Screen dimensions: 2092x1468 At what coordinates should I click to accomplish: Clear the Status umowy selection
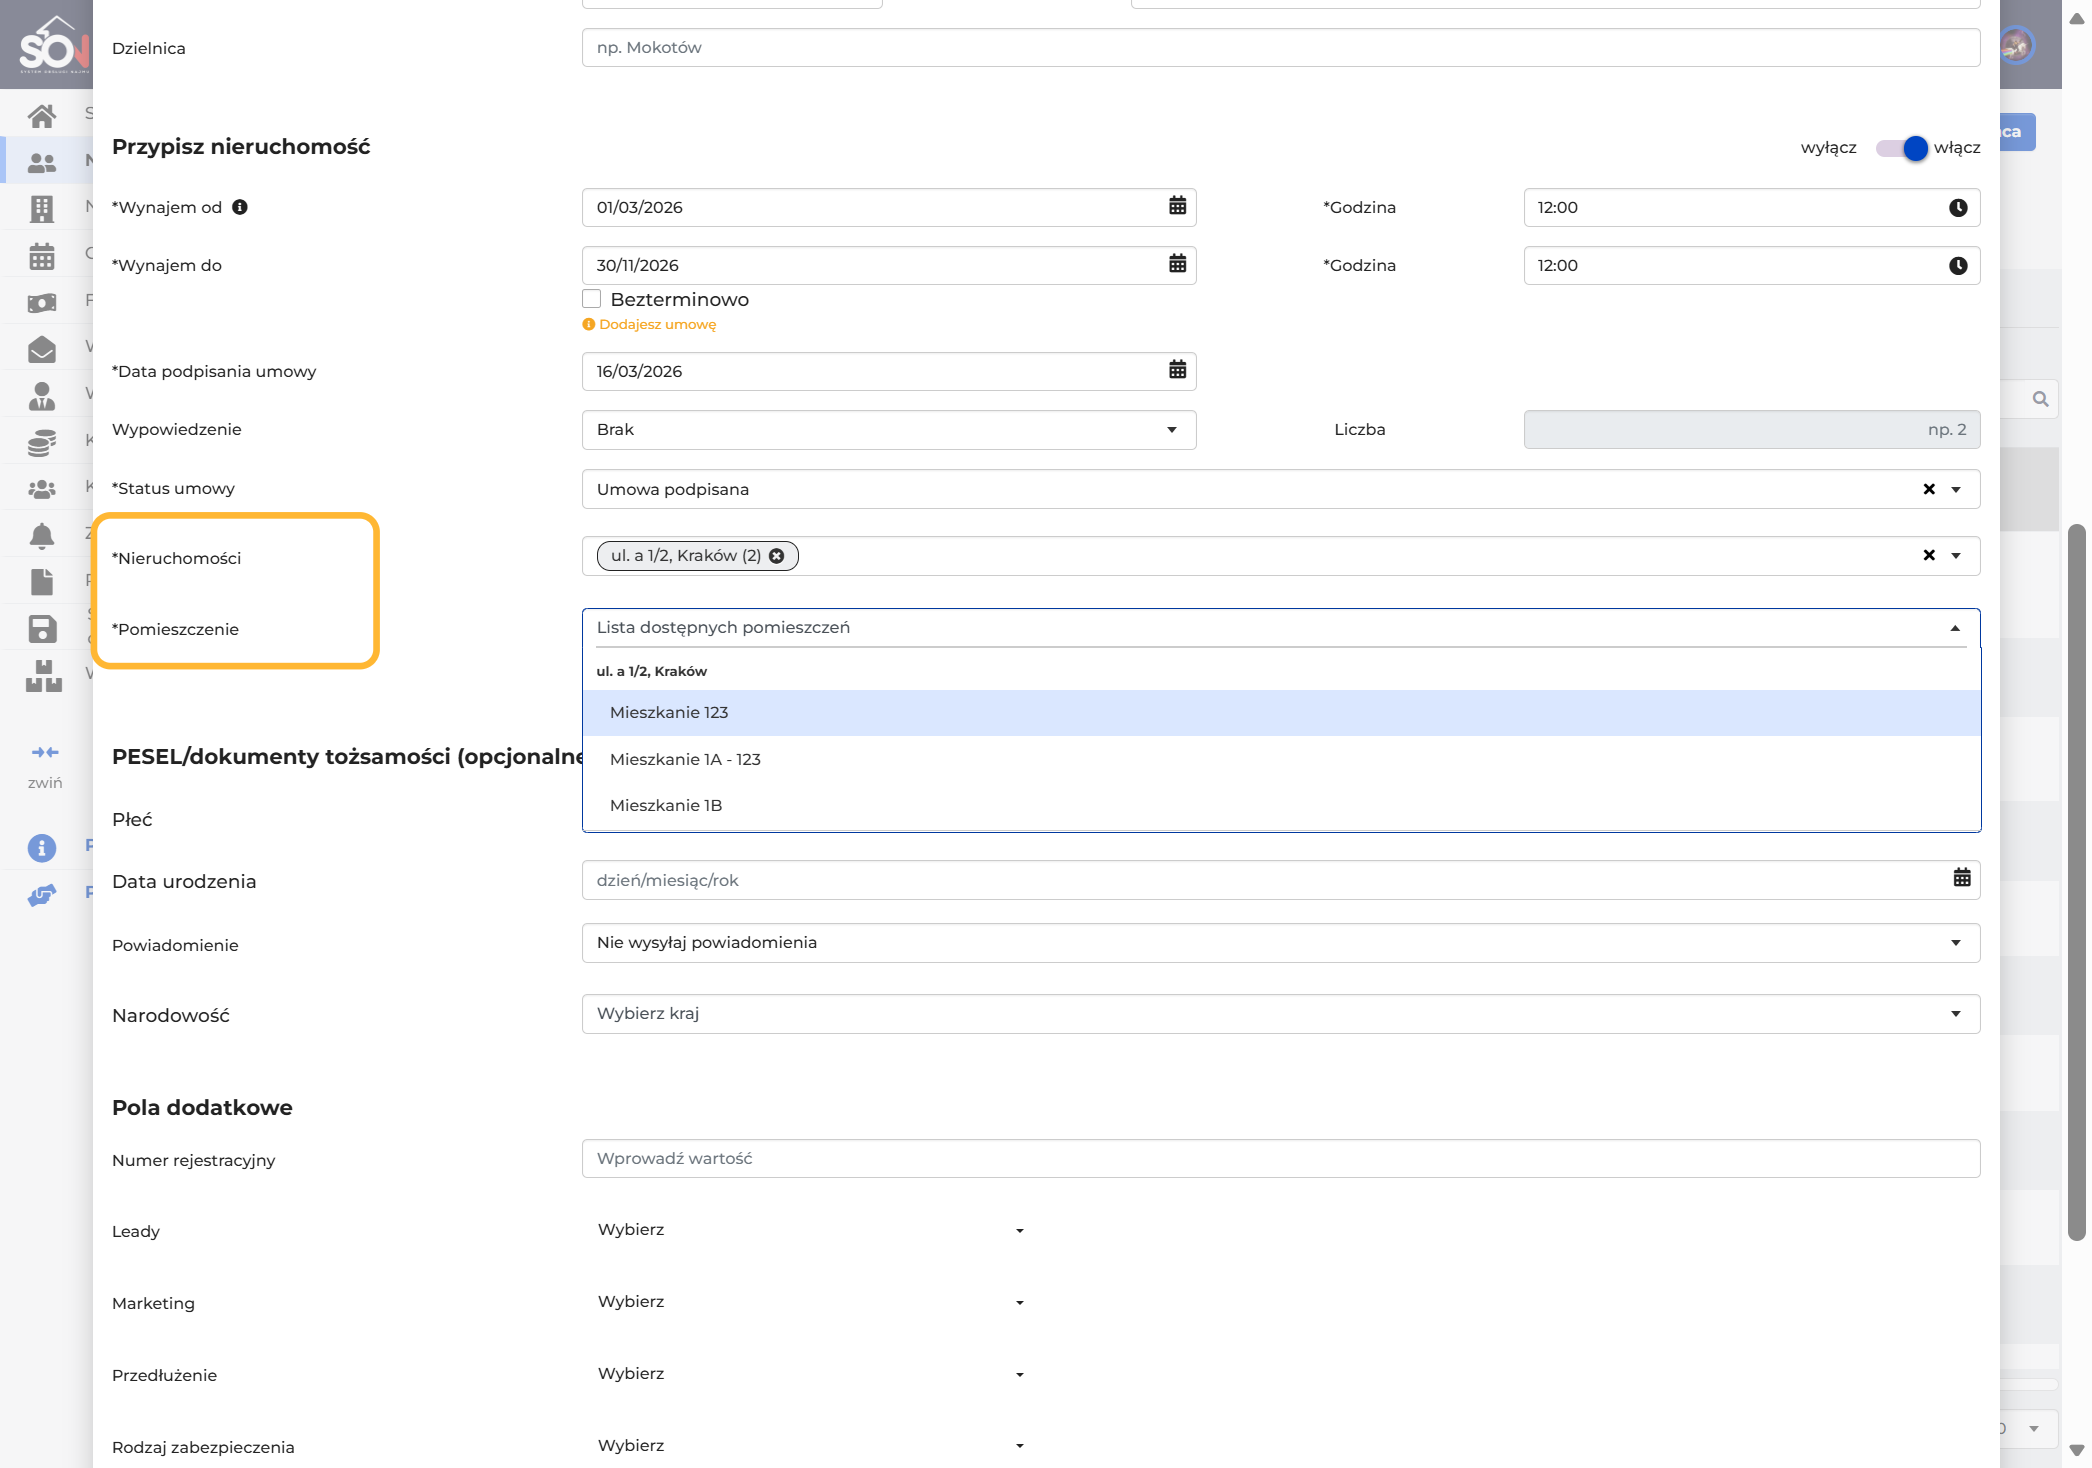(1929, 489)
